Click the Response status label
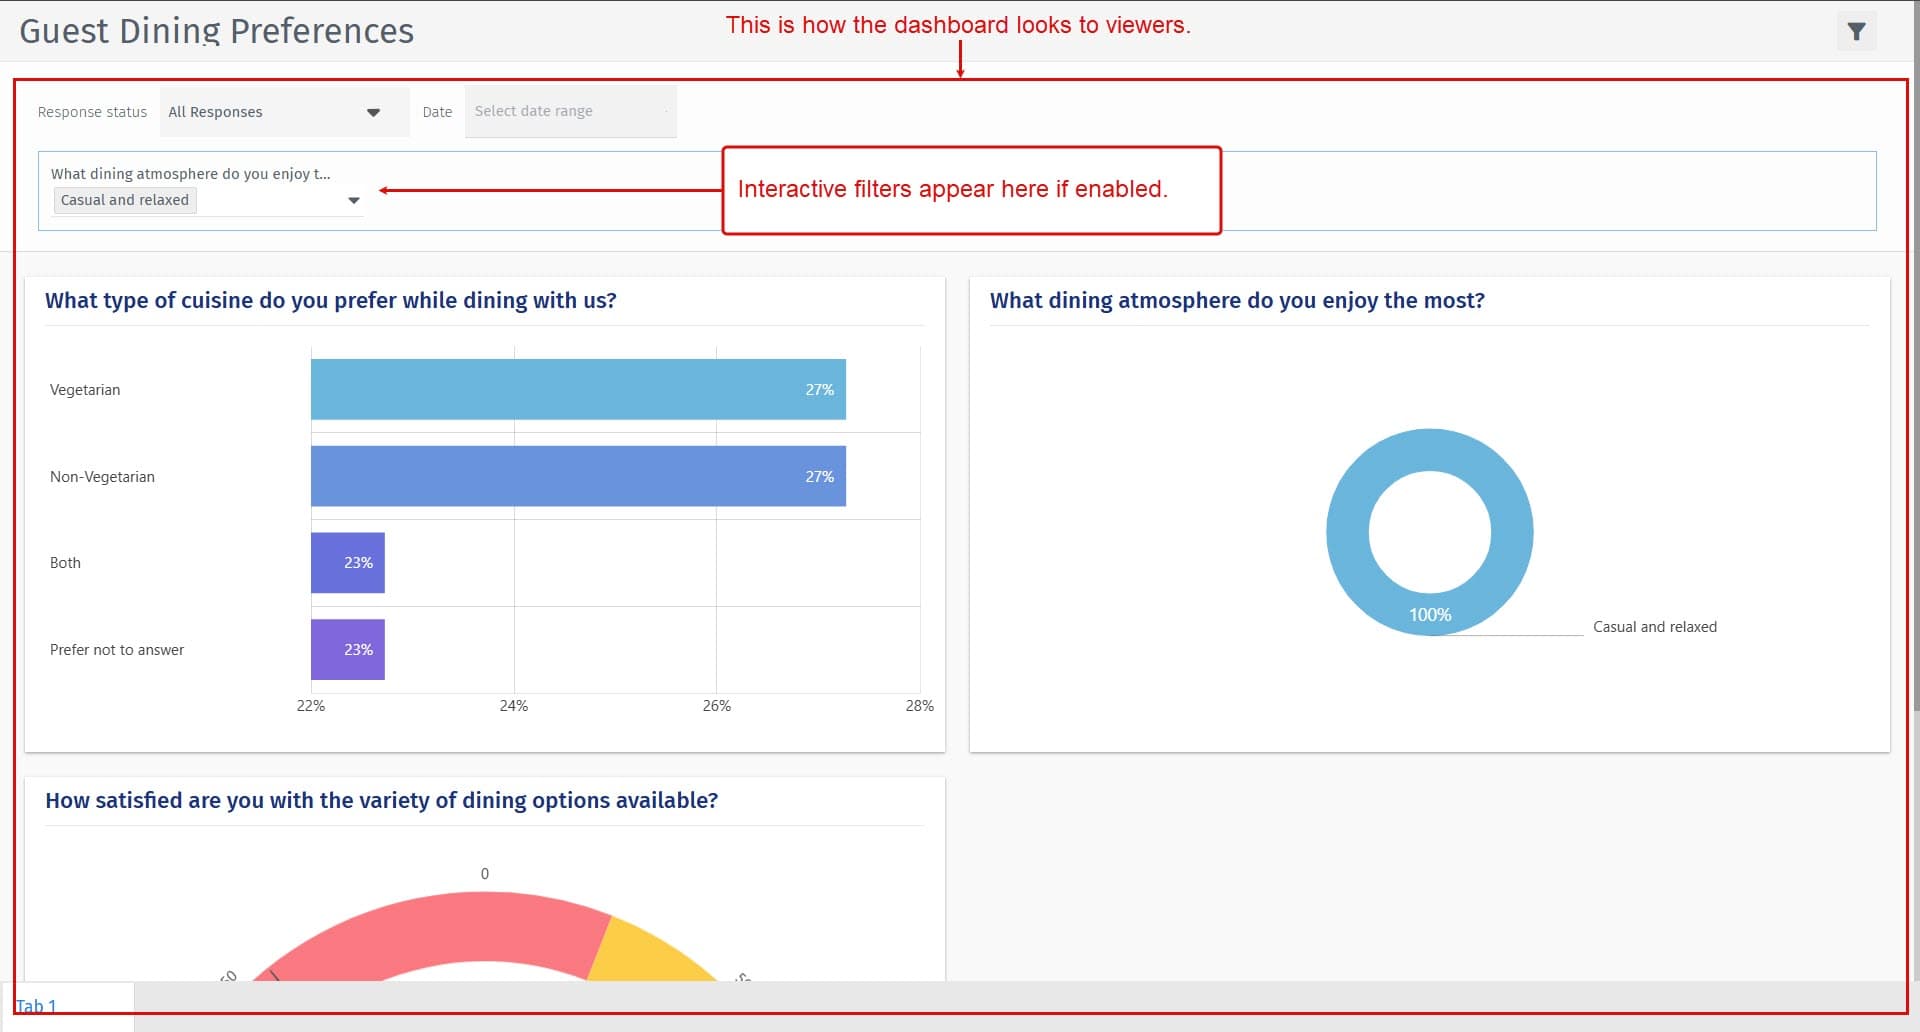This screenshot has width=1920, height=1032. (x=91, y=111)
